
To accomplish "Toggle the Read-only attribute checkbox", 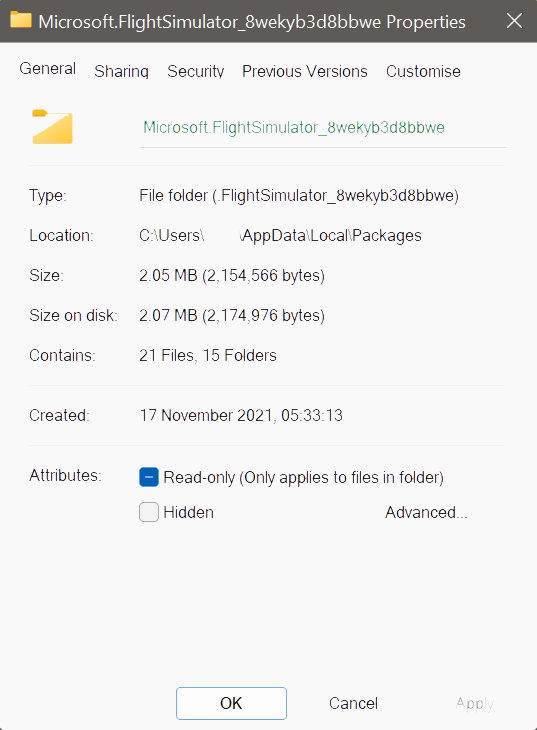I will pyautogui.click(x=149, y=477).
